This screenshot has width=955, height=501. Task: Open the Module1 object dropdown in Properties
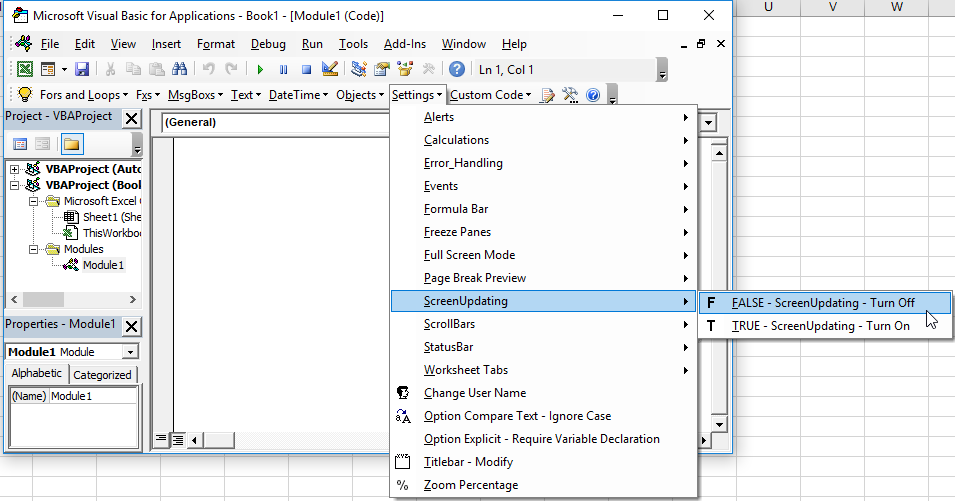click(131, 352)
